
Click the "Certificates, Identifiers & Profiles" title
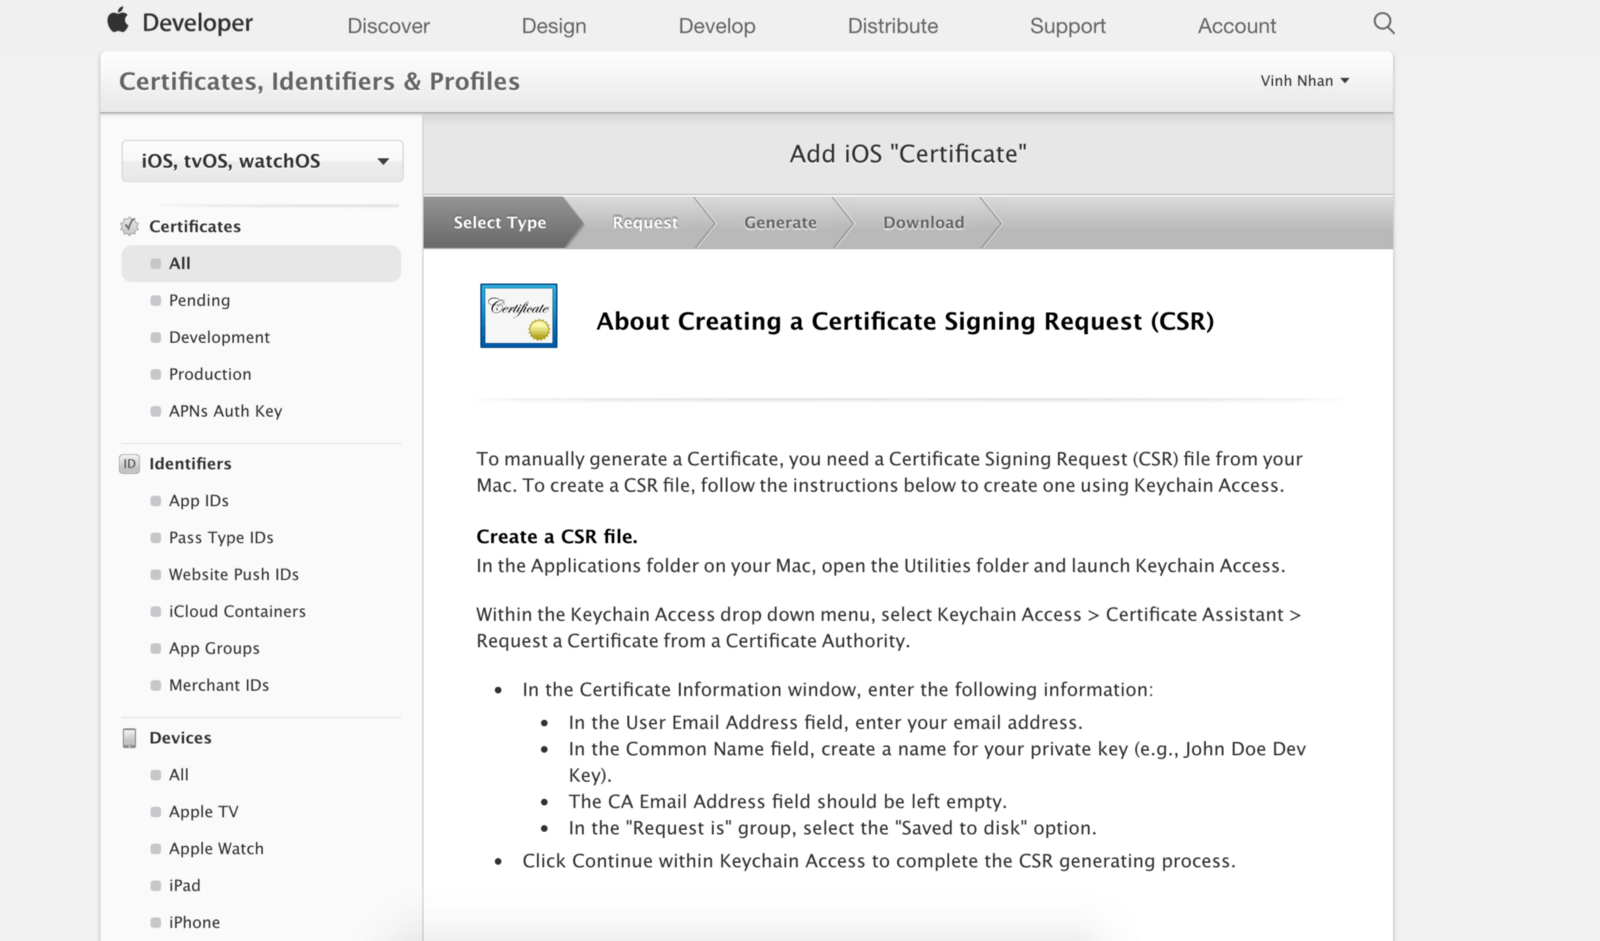319,81
